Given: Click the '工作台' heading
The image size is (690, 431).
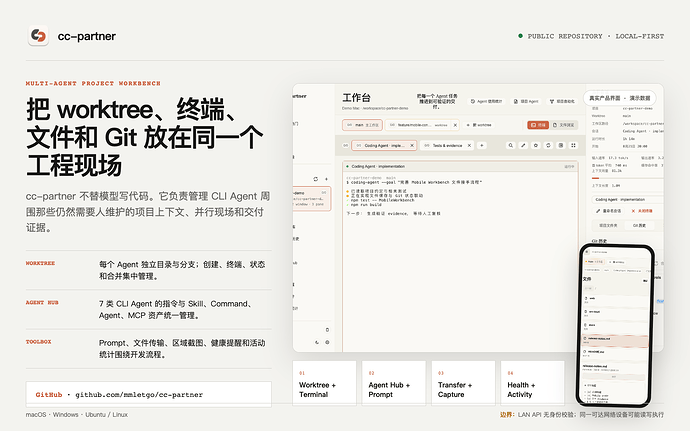Looking at the screenshot, I should point(356,98).
